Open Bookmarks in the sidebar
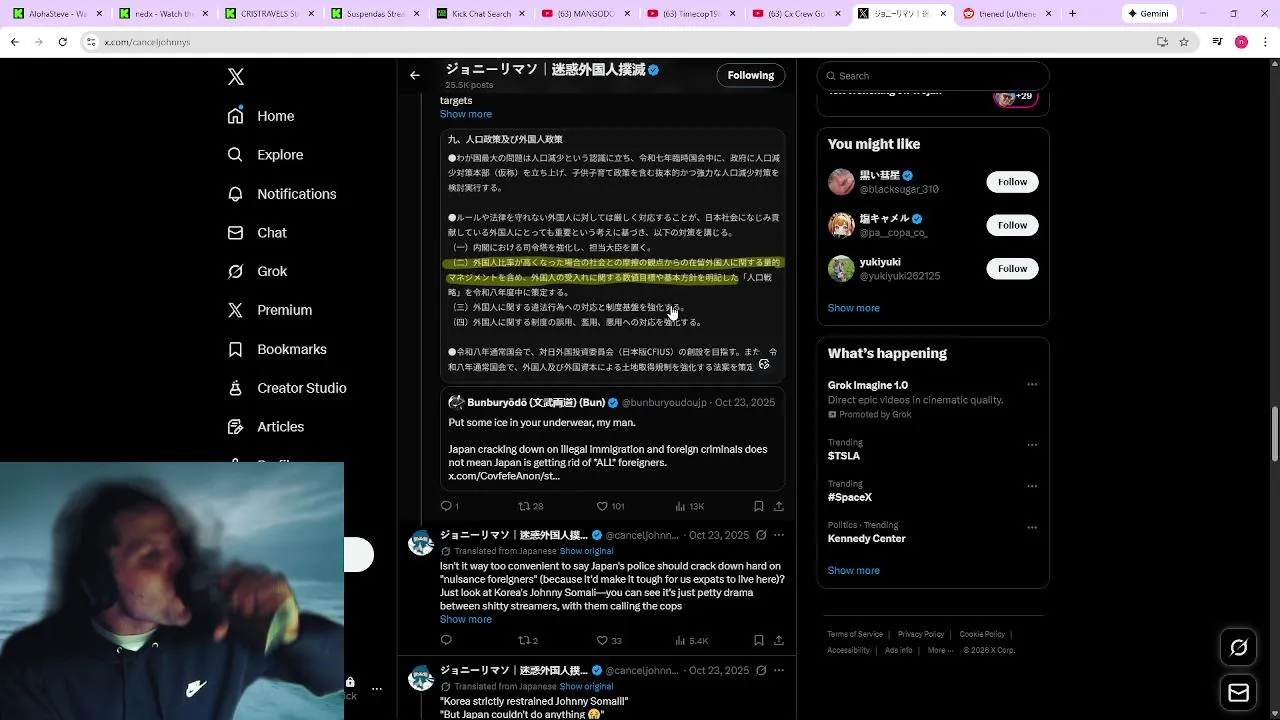The height and width of the screenshot is (720, 1280). [x=277, y=349]
